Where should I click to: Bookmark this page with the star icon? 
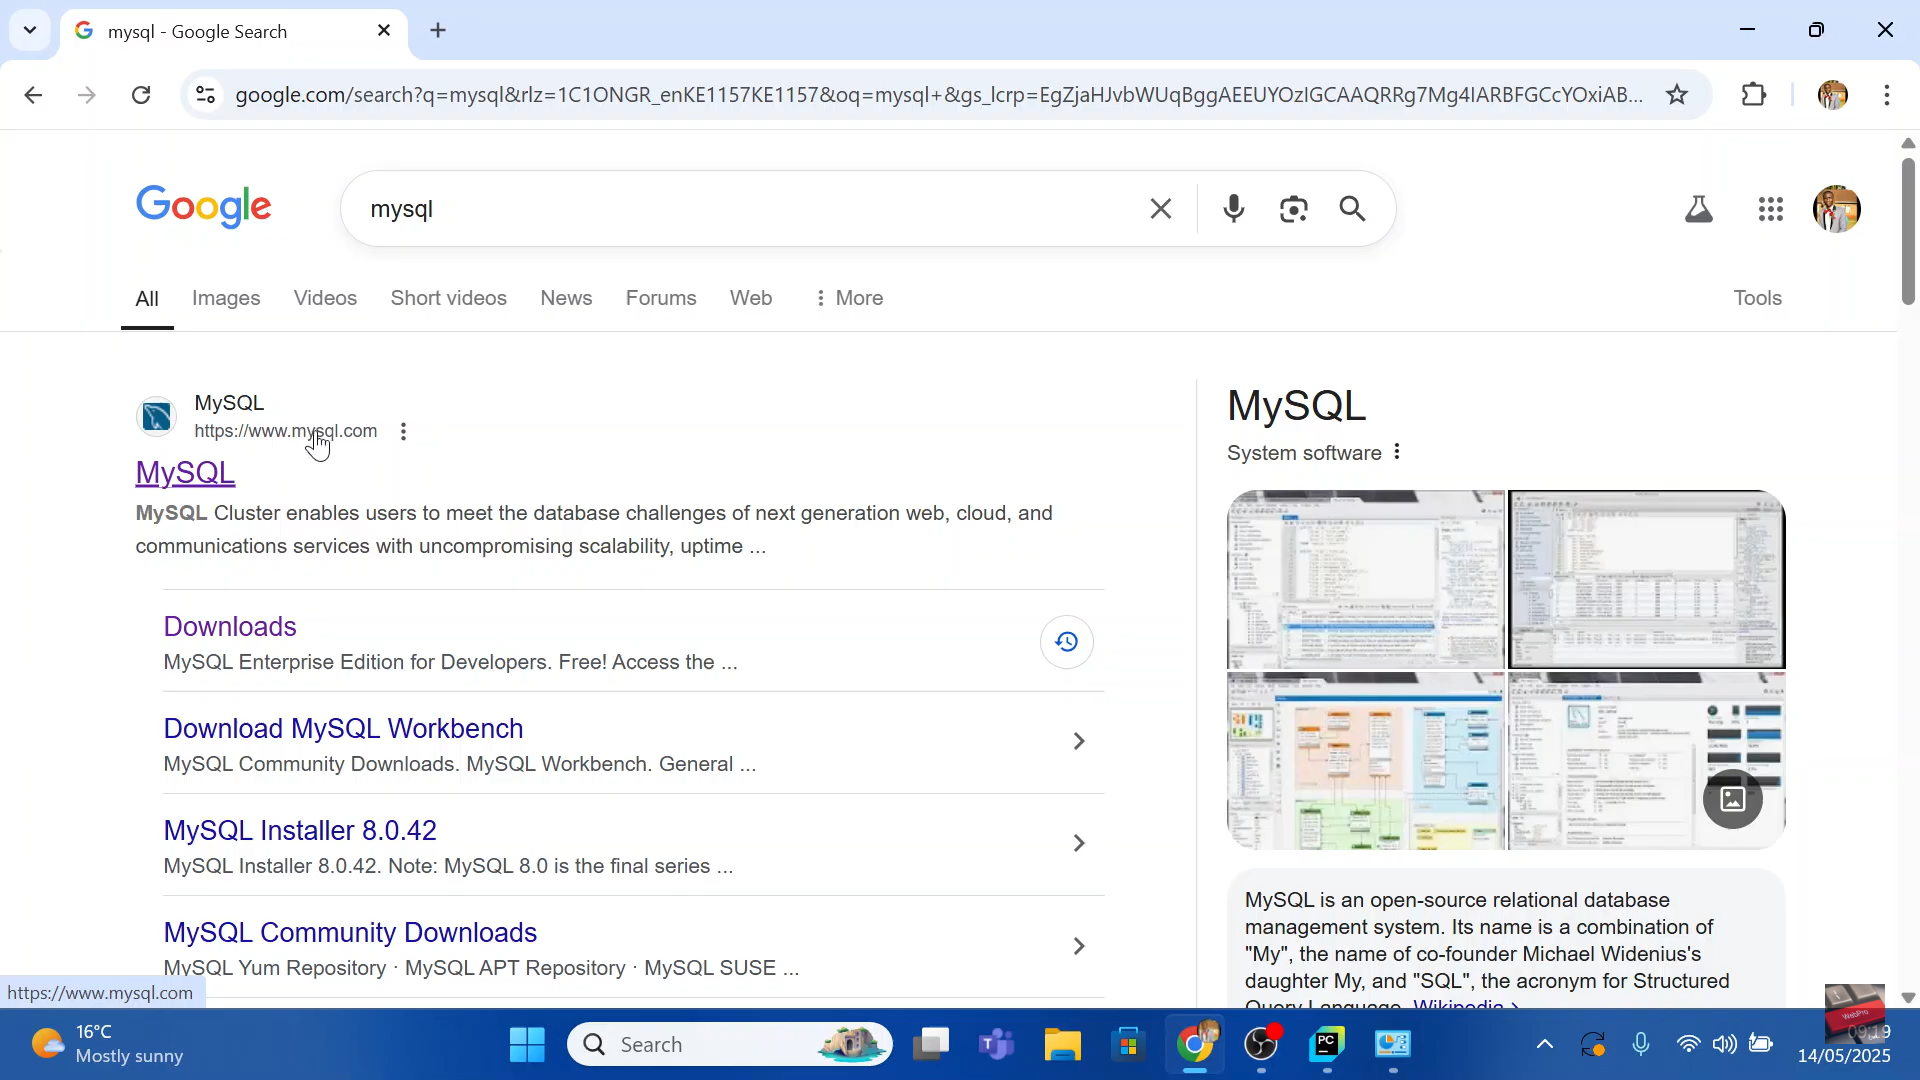pyautogui.click(x=1677, y=95)
